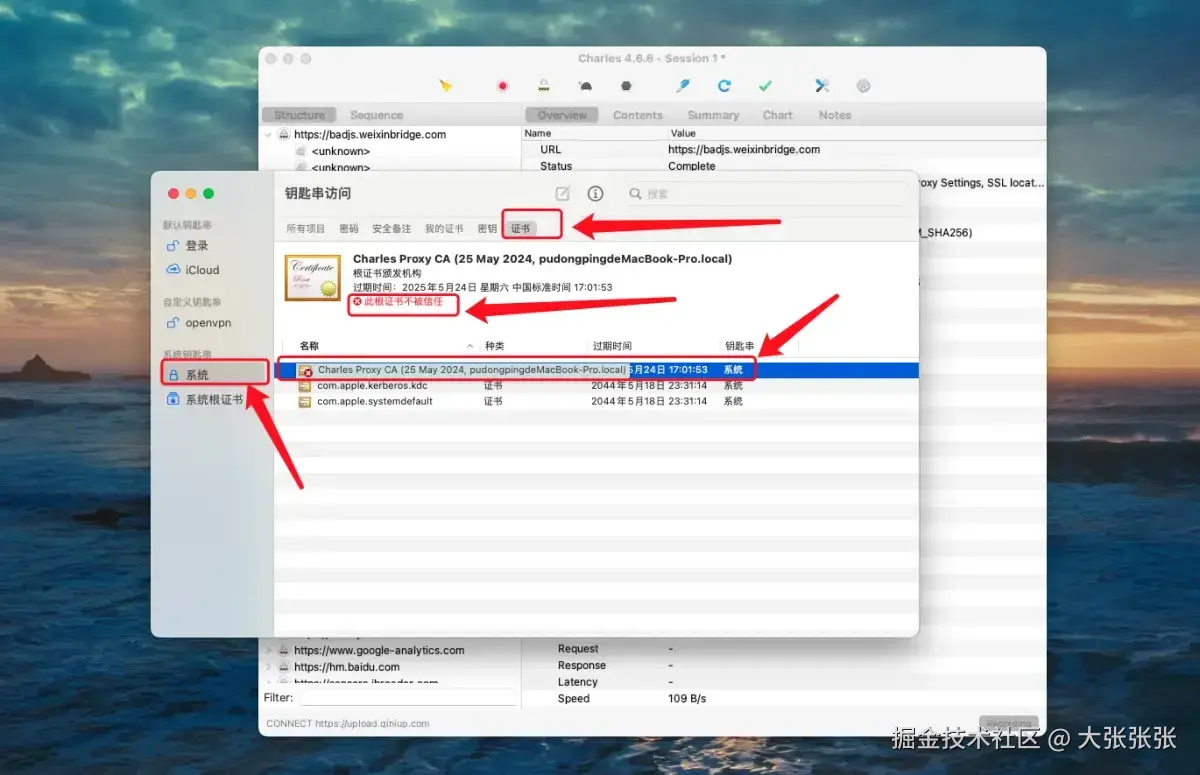The width and height of the screenshot is (1200, 775).
Task: Click the certificate icon beside com.apple.systemdefault
Action: coord(305,401)
